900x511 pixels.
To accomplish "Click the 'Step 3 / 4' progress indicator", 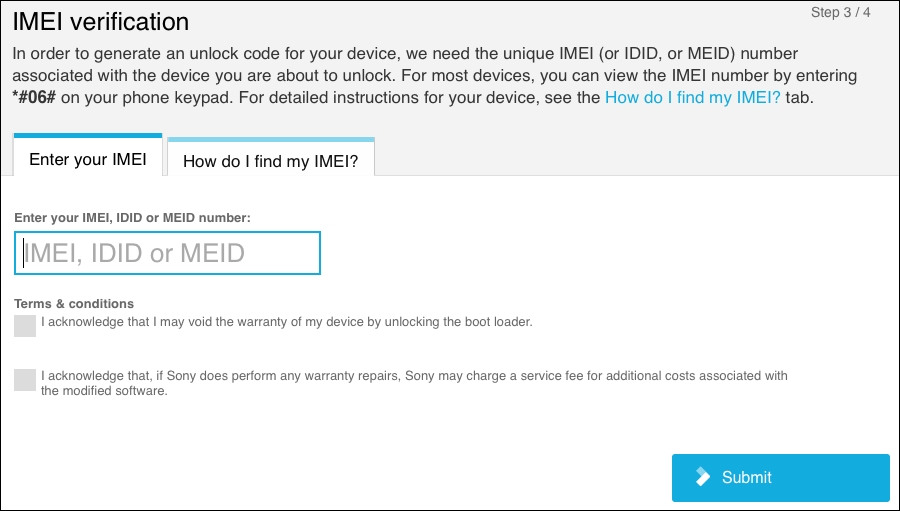I will tap(840, 13).
